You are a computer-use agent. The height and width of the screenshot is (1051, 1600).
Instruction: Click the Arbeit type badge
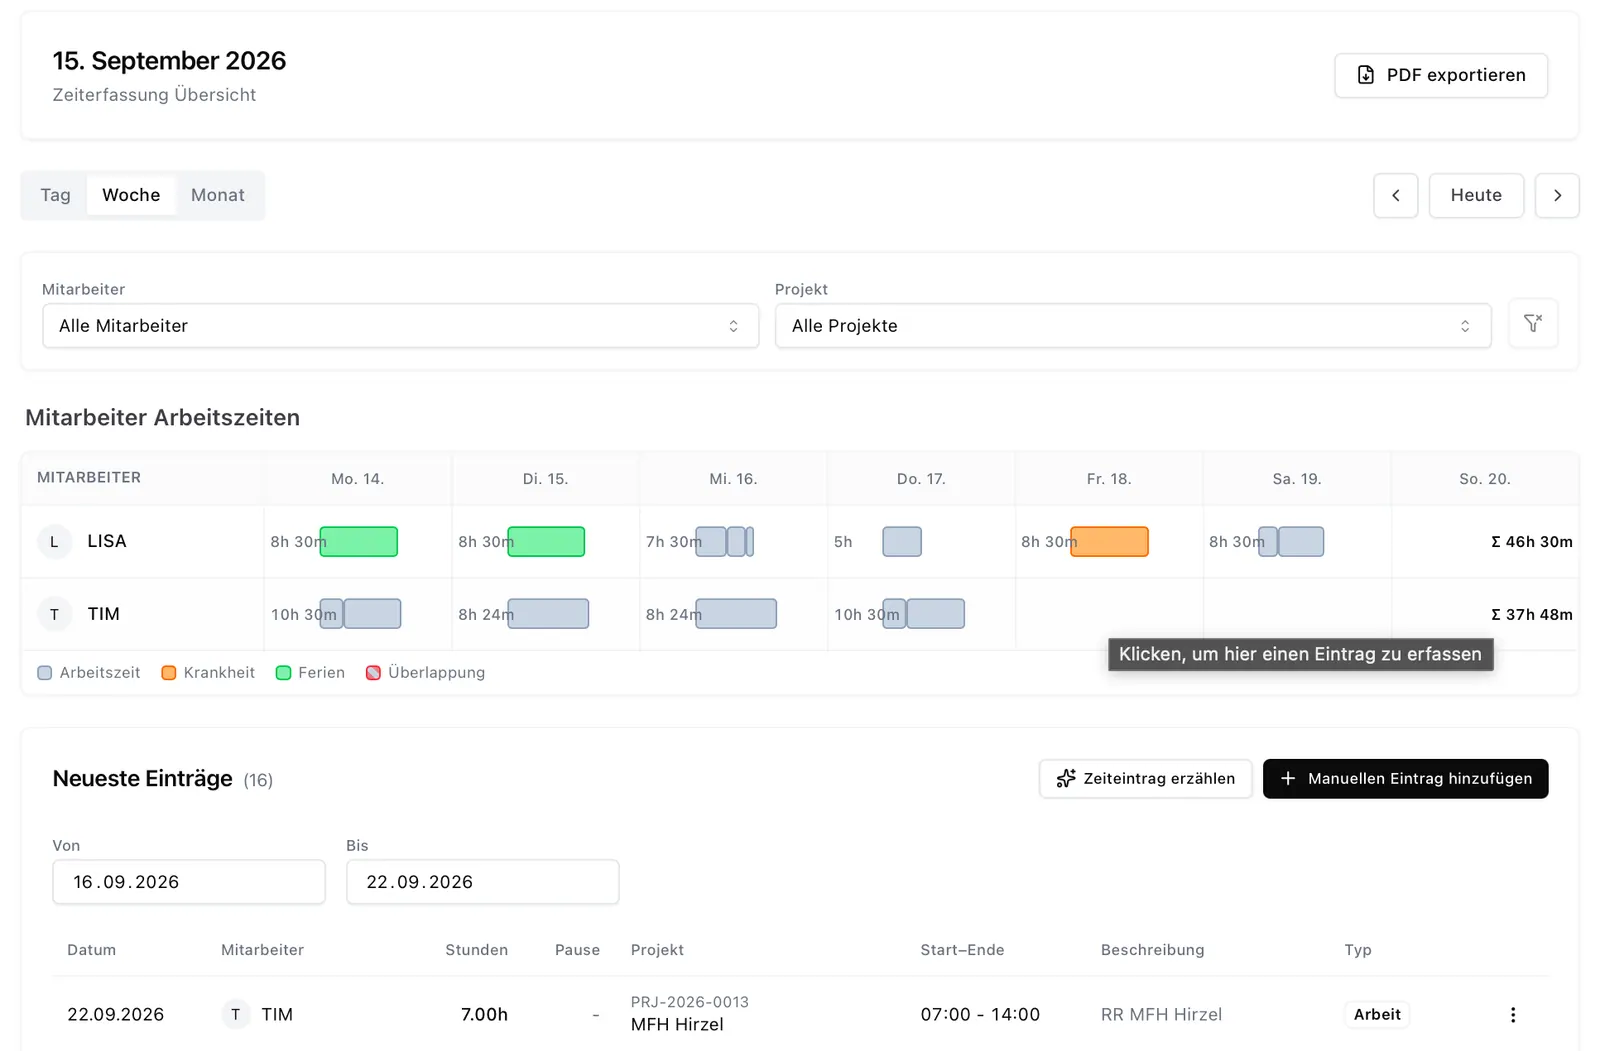click(1377, 1014)
